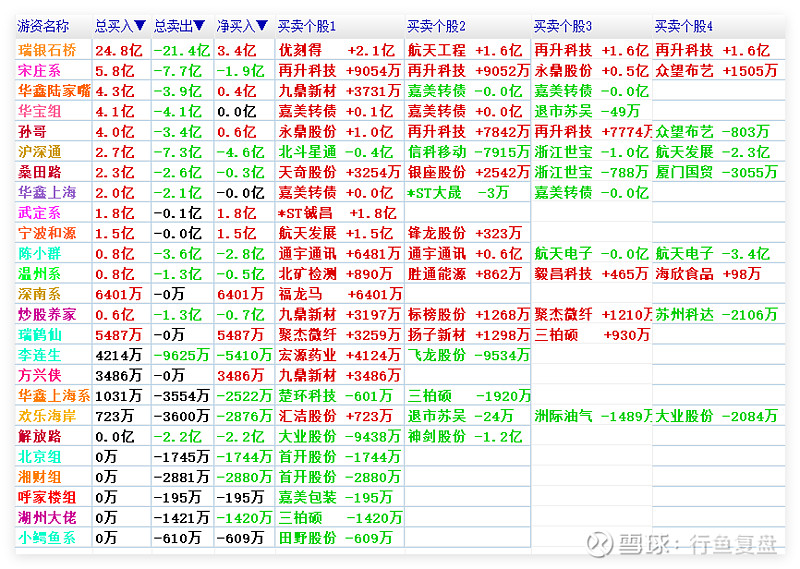Image resolution: width=800 pixels, height=569 pixels.
Task: Click -9625万 total sell value
Action: [x=182, y=355]
